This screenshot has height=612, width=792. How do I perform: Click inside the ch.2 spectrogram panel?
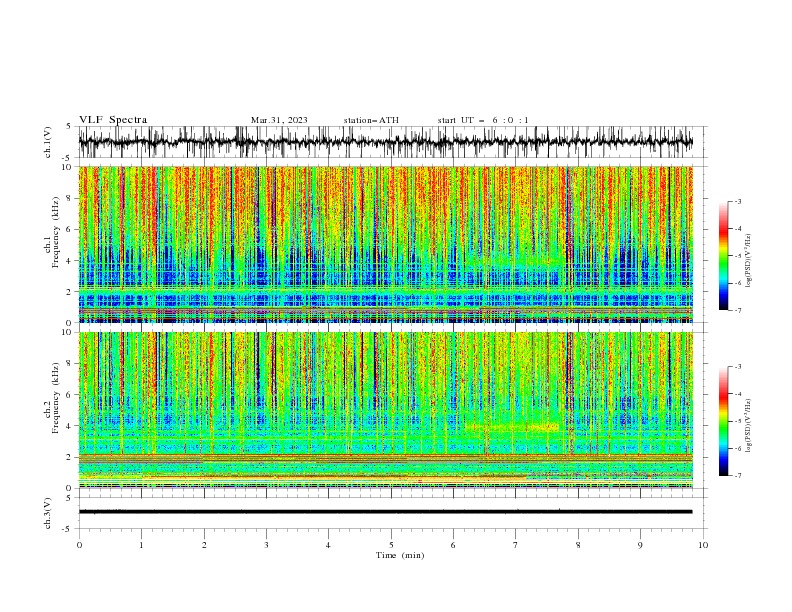(385, 410)
